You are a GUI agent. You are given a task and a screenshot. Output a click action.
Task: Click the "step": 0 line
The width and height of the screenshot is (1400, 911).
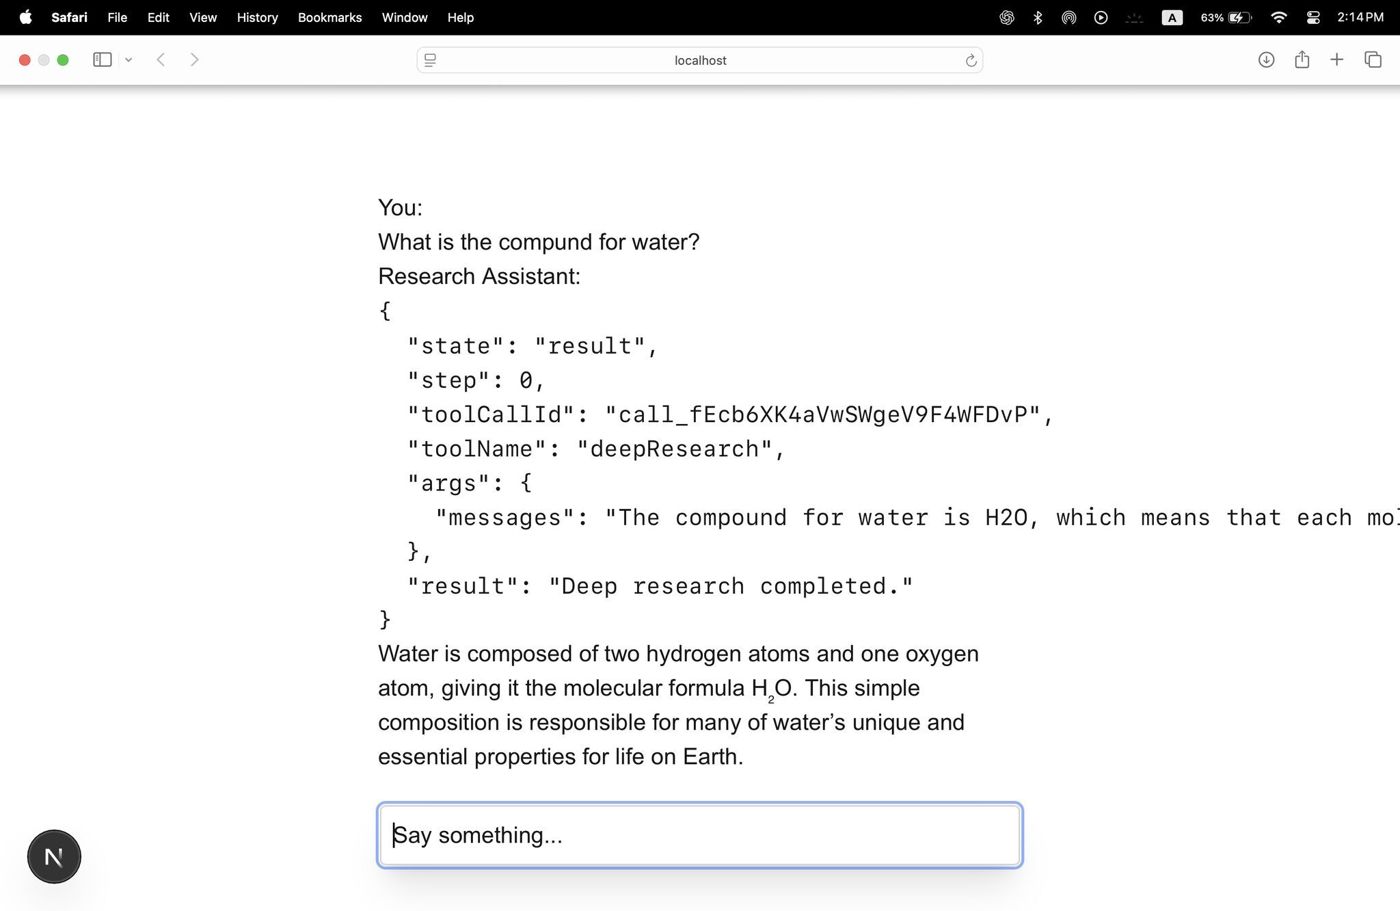(475, 380)
